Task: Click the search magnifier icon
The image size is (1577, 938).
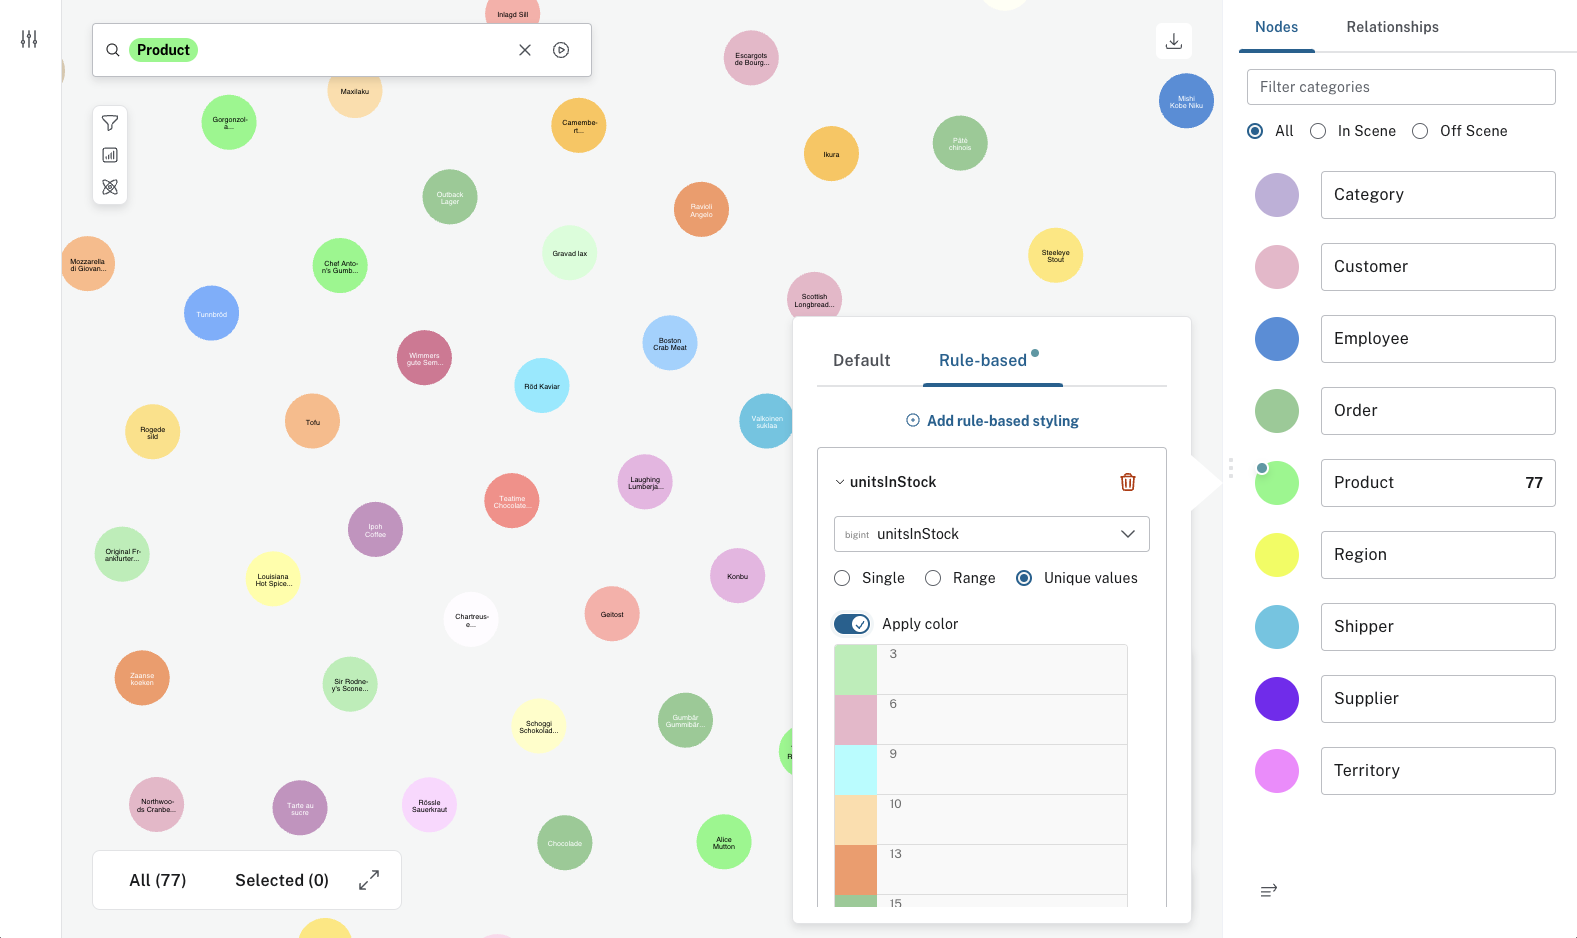Action: [x=113, y=50]
